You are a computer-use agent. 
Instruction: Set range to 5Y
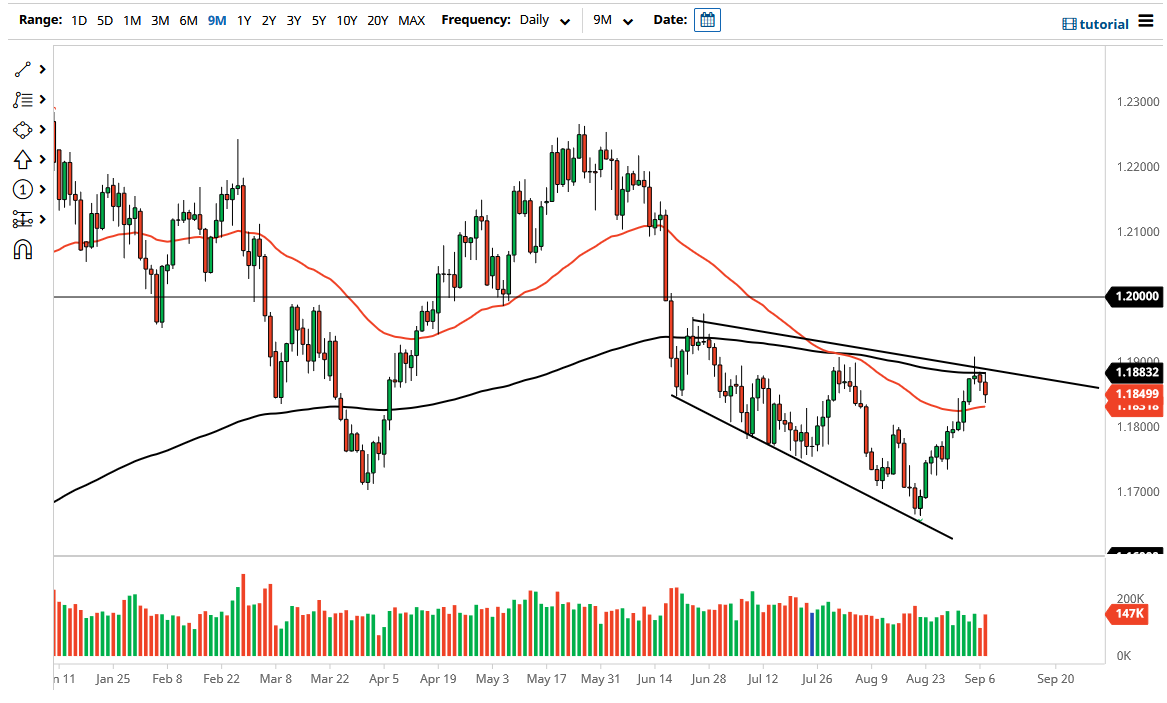[318, 20]
